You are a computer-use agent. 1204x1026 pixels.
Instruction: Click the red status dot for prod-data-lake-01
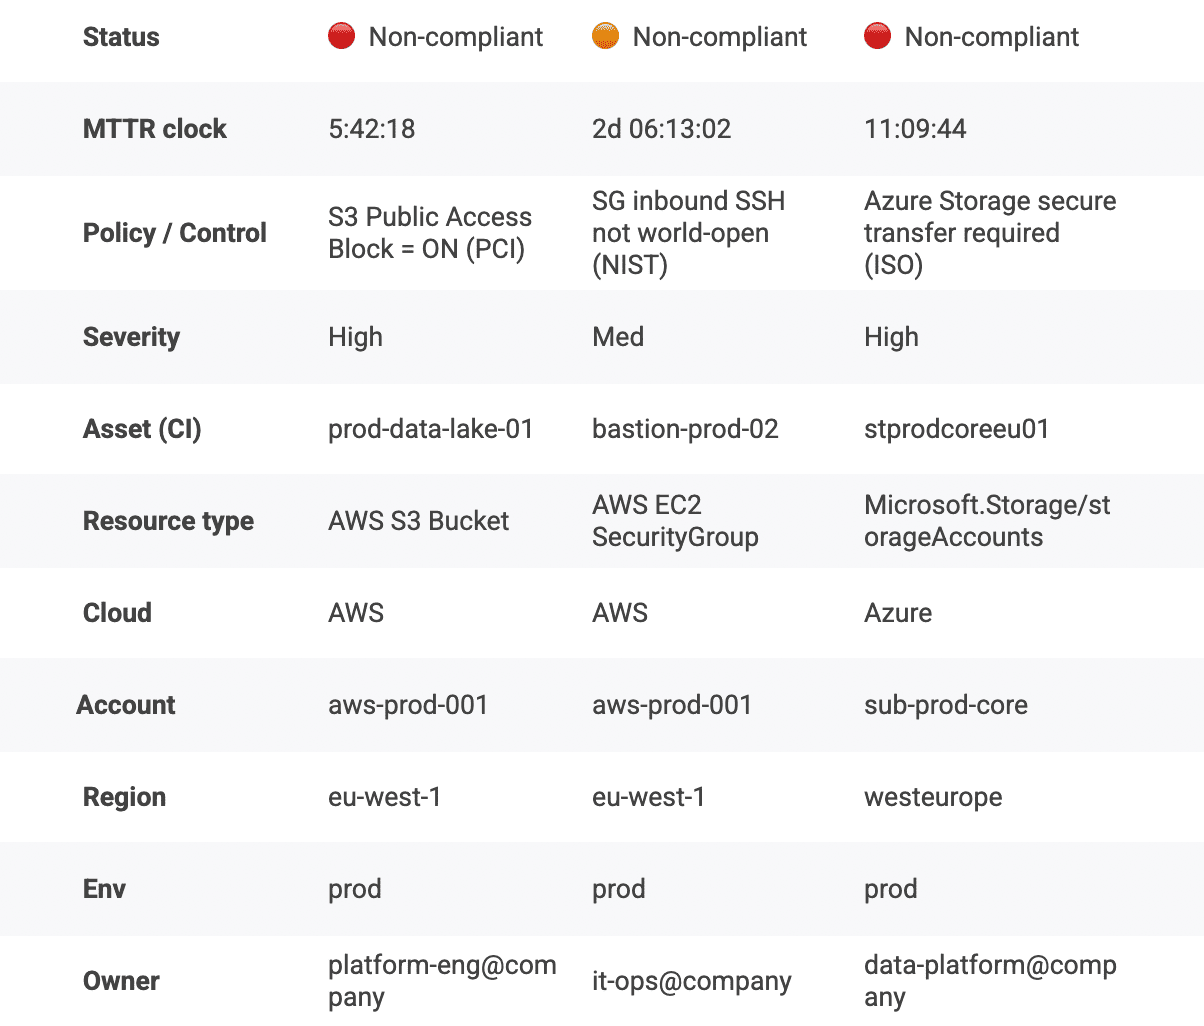click(341, 38)
